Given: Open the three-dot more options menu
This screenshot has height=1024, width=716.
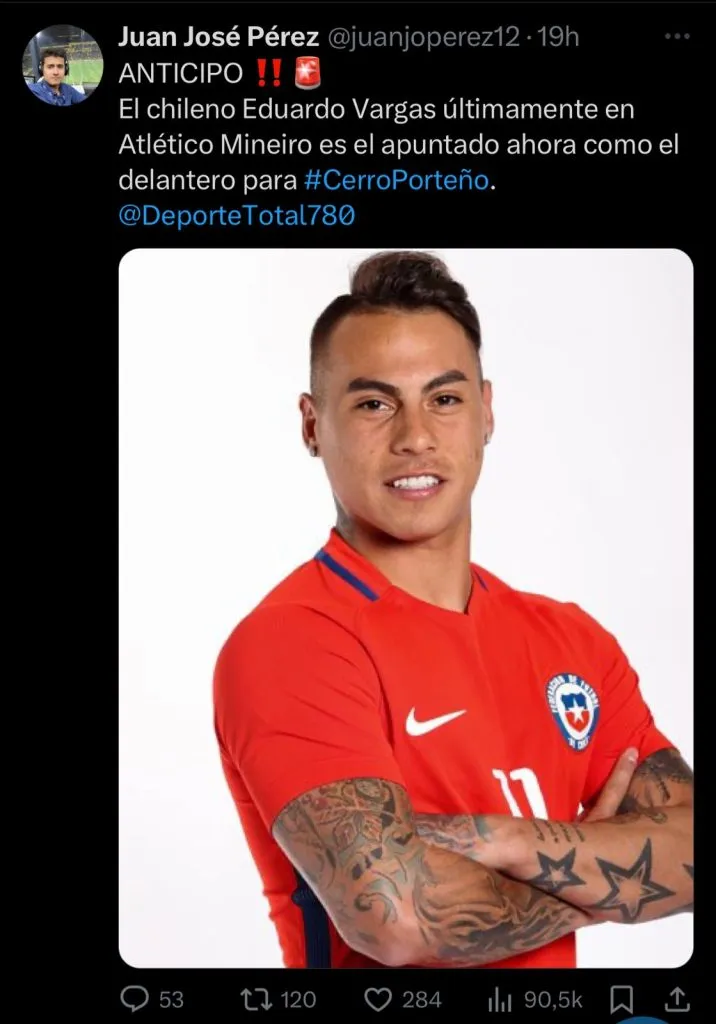Looking at the screenshot, I should click(677, 37).
